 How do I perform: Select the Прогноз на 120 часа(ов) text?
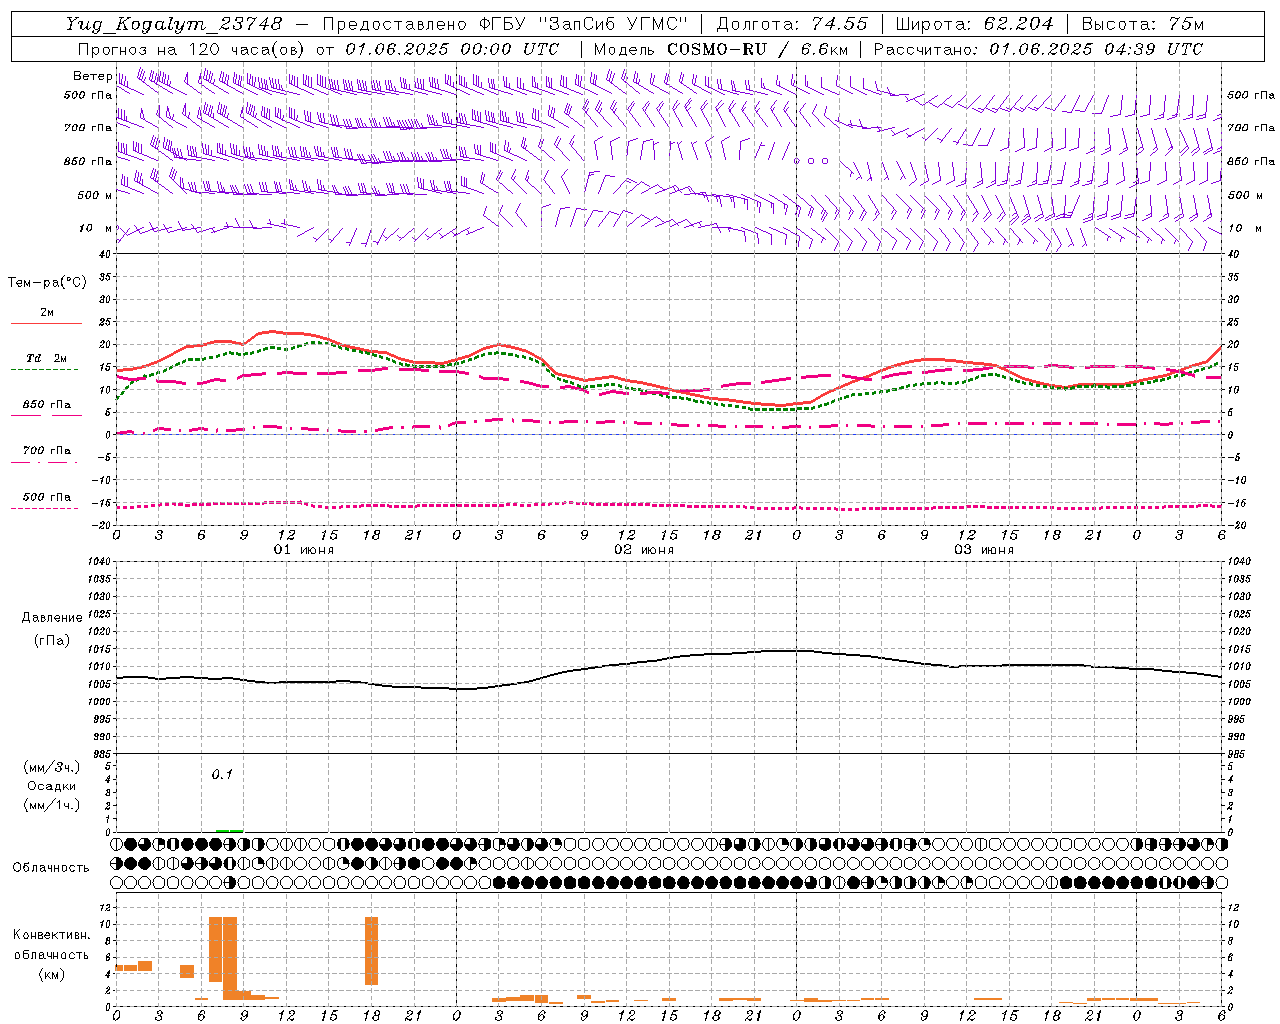[193, 49]
